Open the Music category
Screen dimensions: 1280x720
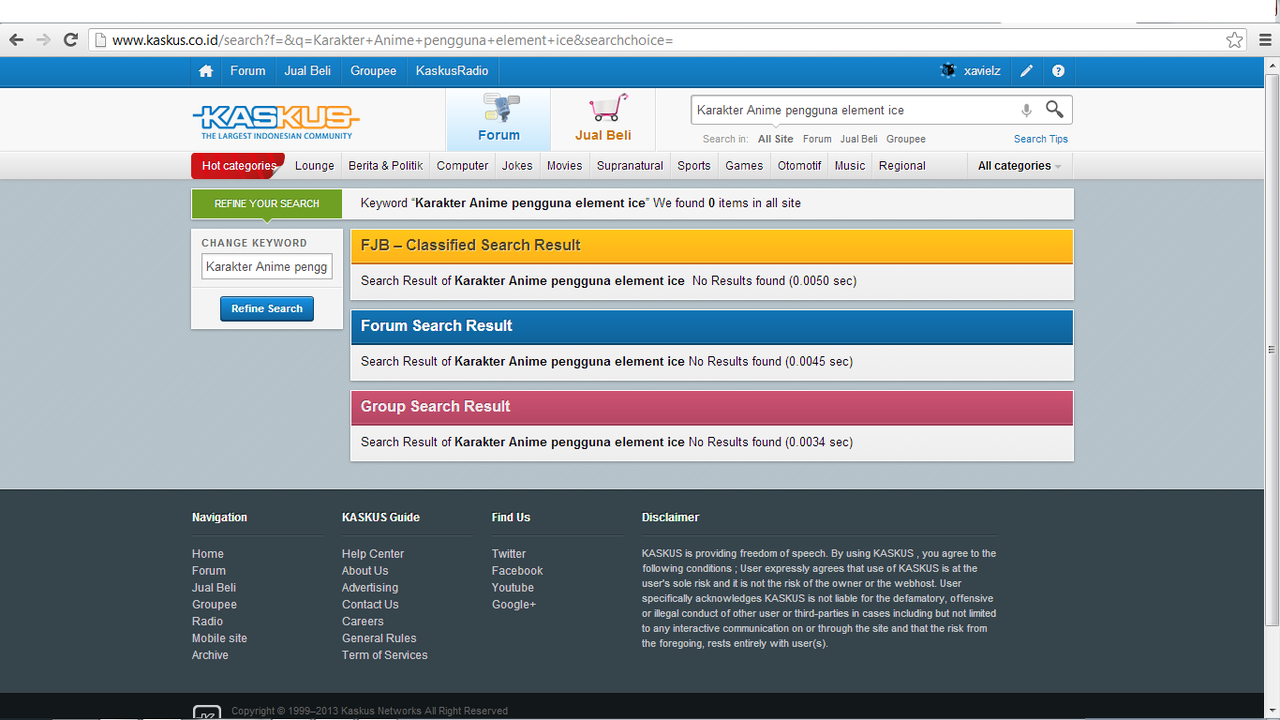850,166
